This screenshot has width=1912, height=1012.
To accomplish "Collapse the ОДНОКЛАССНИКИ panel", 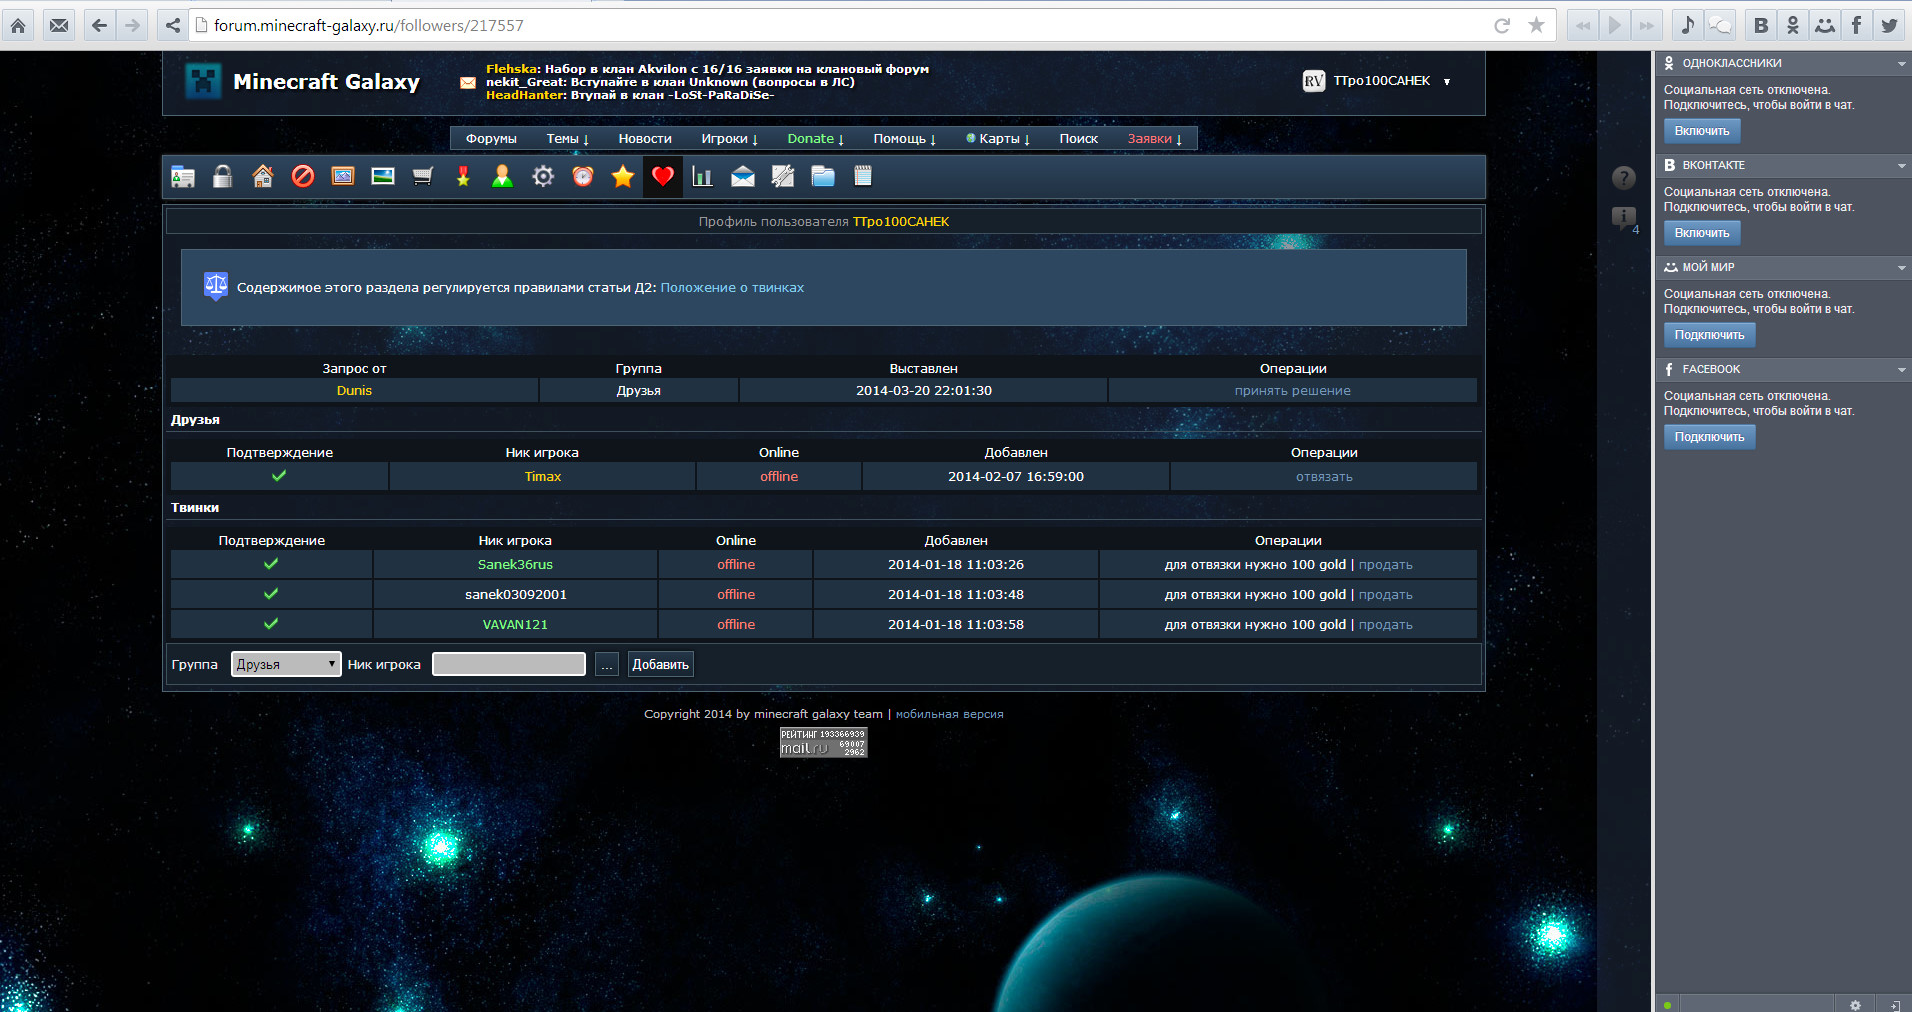I will pyautogui.click(x=1901, y=63).
